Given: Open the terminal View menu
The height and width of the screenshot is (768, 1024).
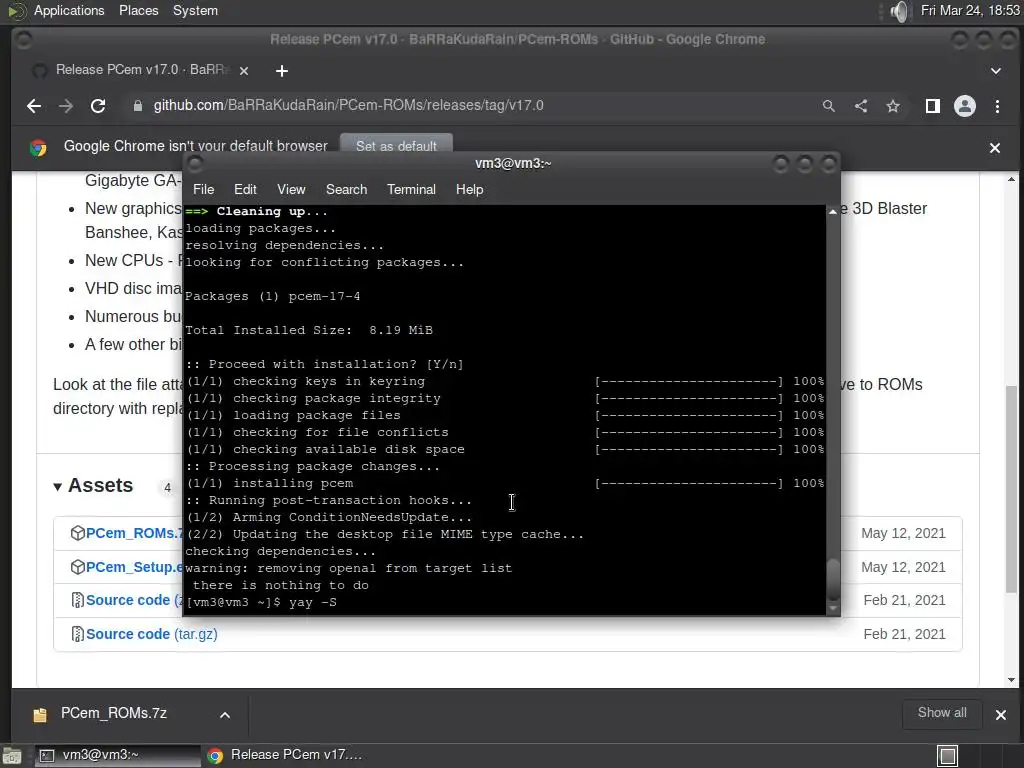Looking at the screenshot, I should click(x=291, y=189).
